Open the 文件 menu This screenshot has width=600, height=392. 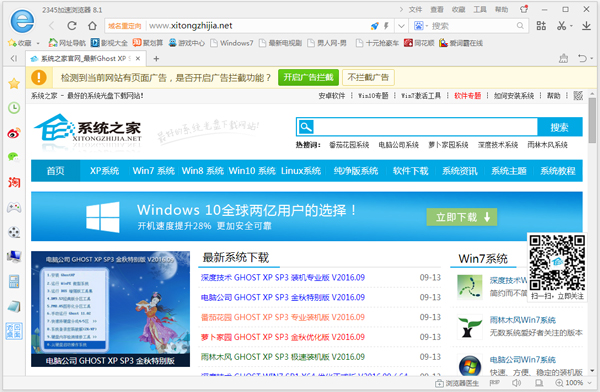pyautogui.click(x=415, y=10)
